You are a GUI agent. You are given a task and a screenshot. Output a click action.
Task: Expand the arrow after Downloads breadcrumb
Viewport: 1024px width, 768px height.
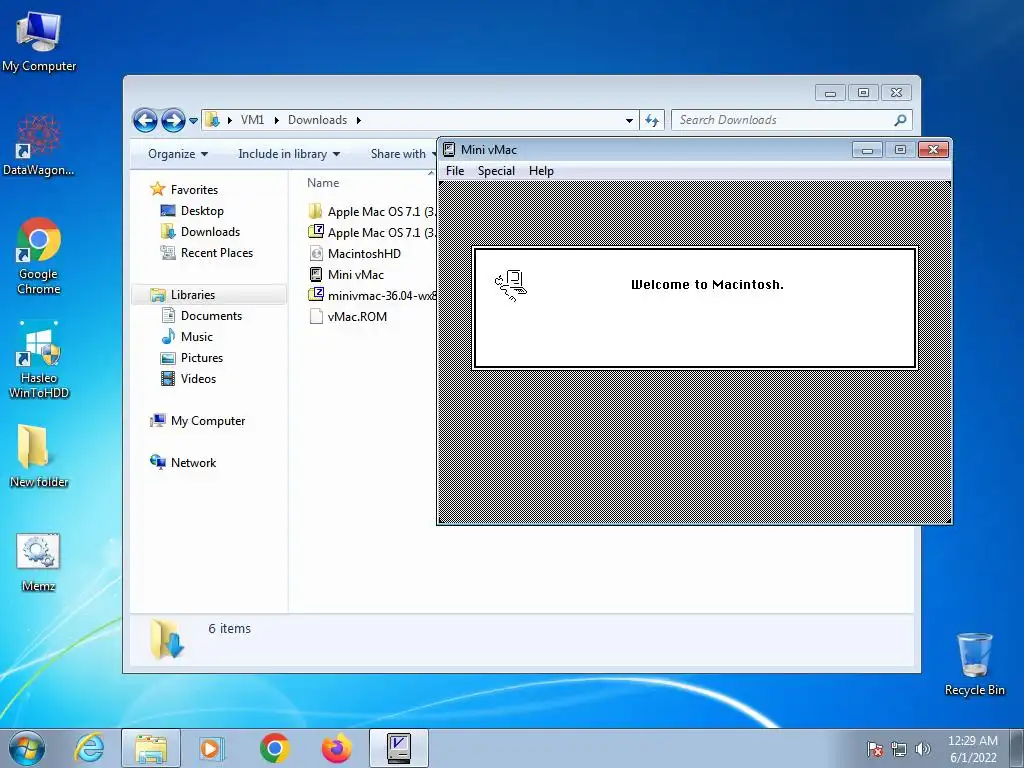point(359,120)
